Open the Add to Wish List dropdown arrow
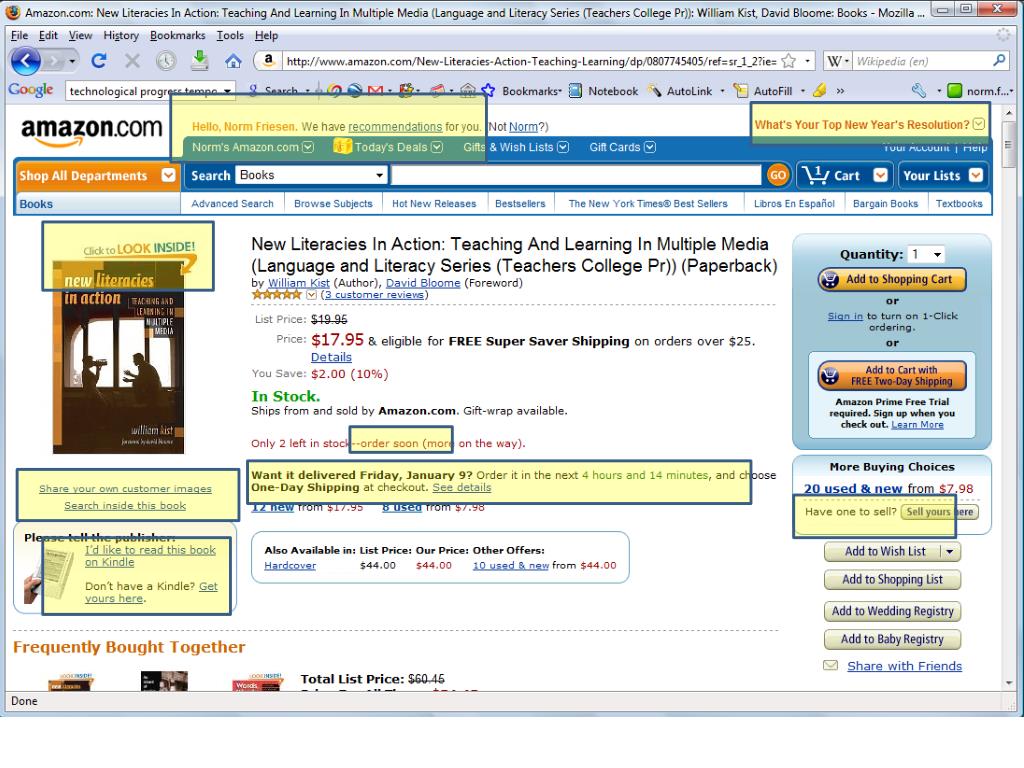 coord(950,552)
